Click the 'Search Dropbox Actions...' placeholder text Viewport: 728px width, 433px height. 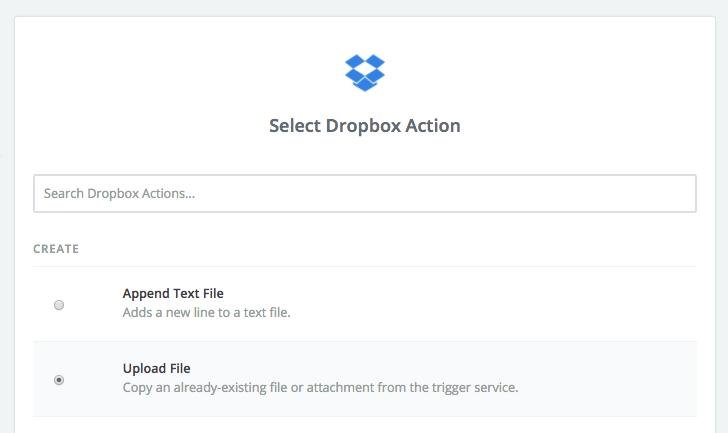pos(118,194)
